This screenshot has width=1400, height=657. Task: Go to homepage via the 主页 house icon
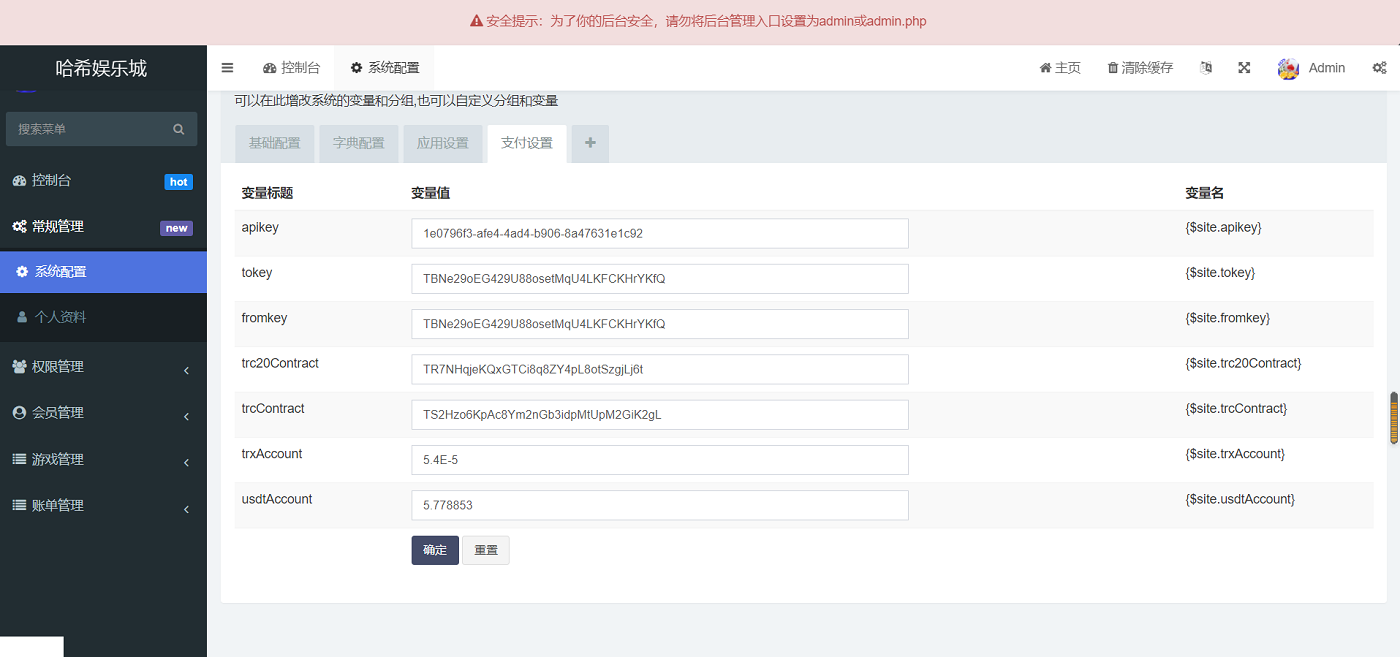pos(1059,67)
